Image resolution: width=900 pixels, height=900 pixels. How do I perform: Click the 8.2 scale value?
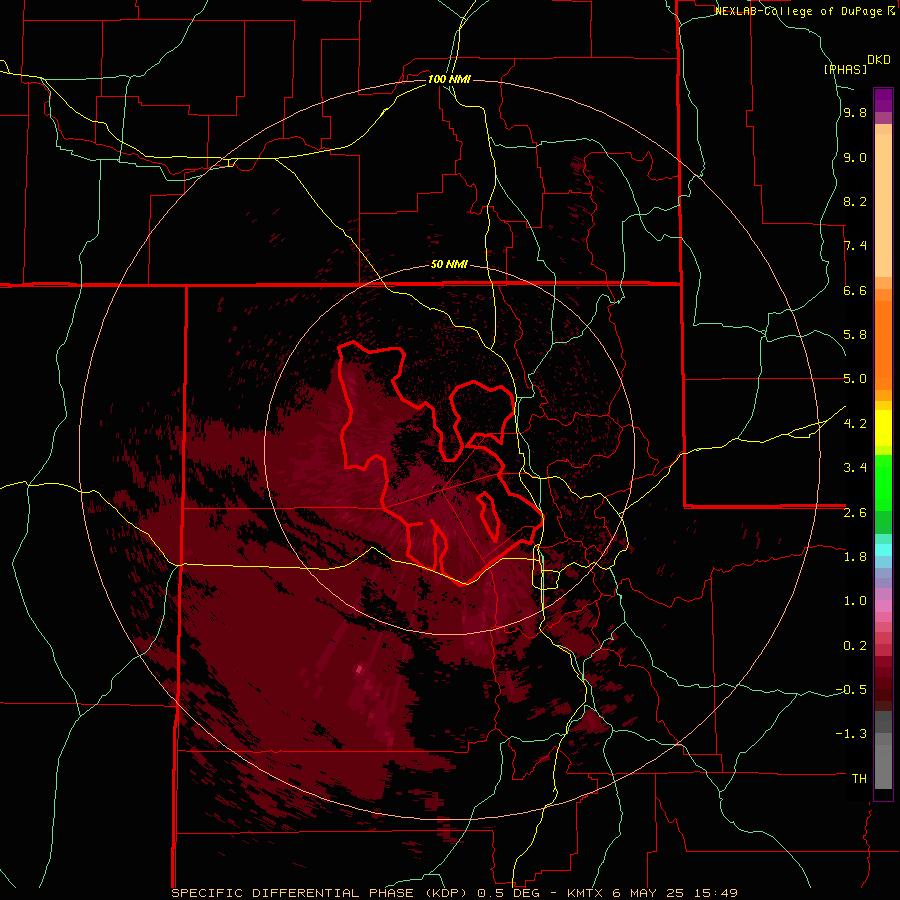(x=855, y=202)
